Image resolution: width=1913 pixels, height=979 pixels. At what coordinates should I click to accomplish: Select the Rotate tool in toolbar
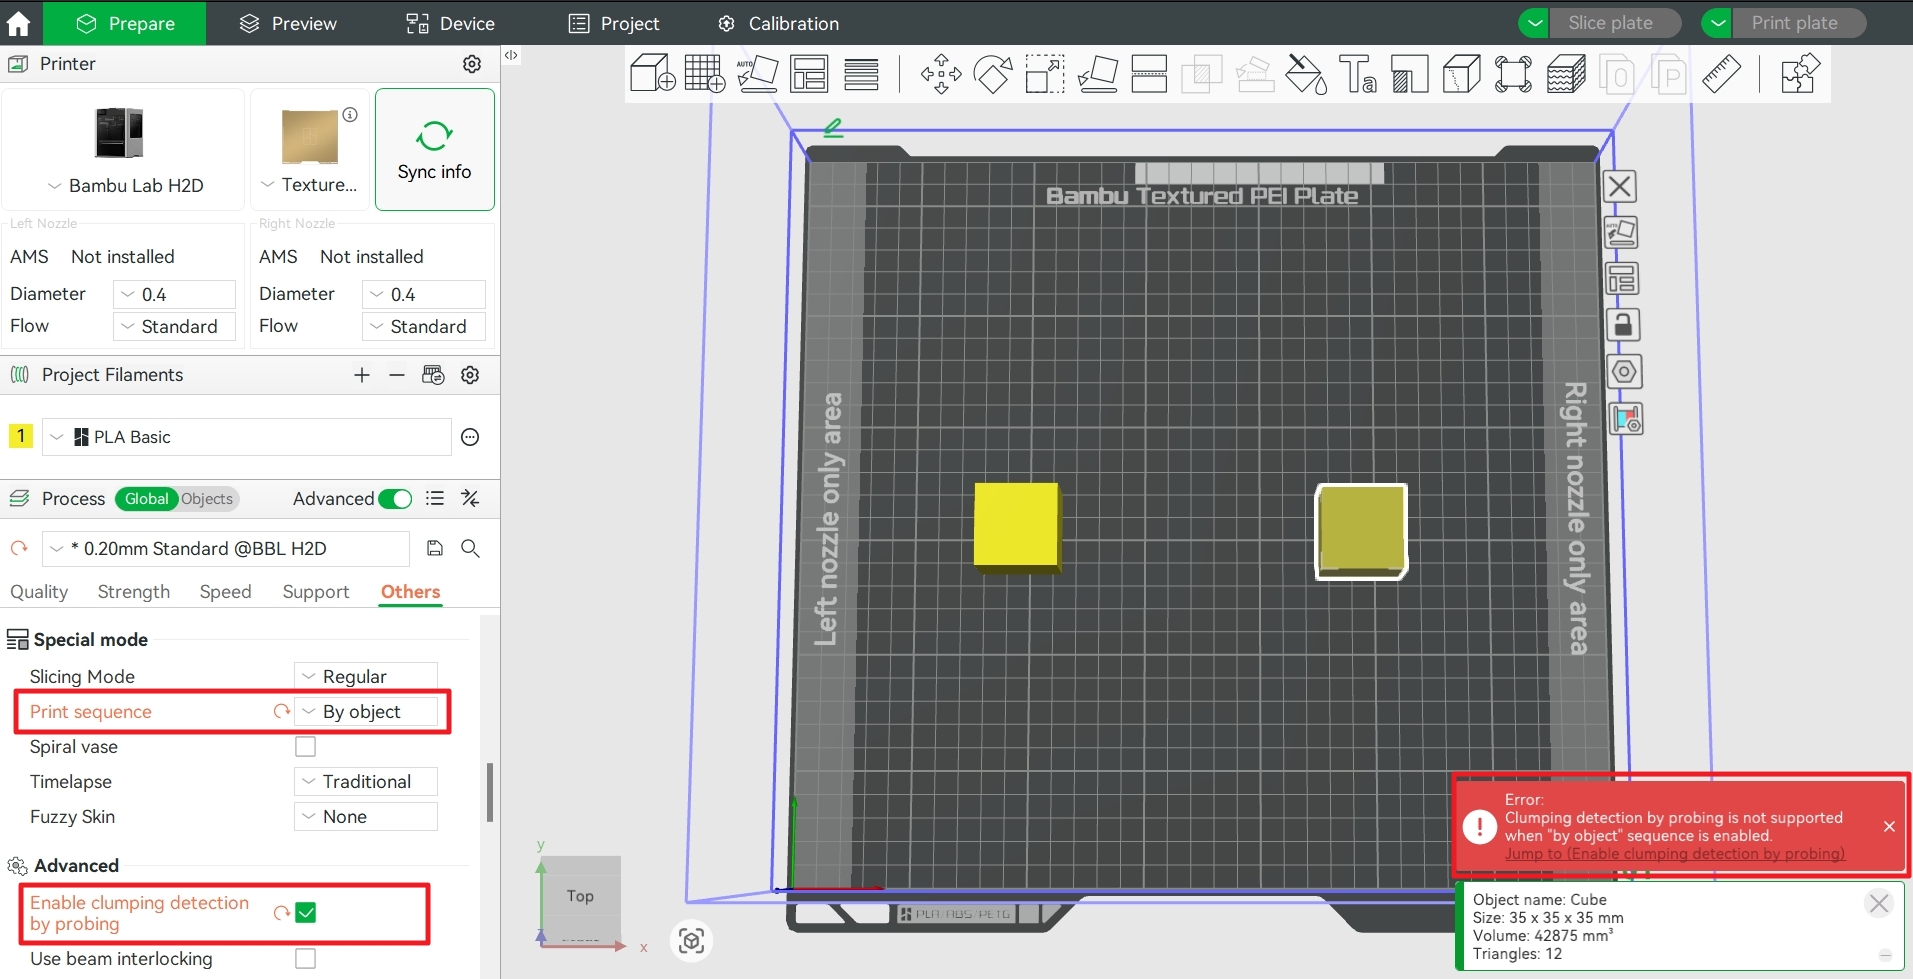click(992, 74)
